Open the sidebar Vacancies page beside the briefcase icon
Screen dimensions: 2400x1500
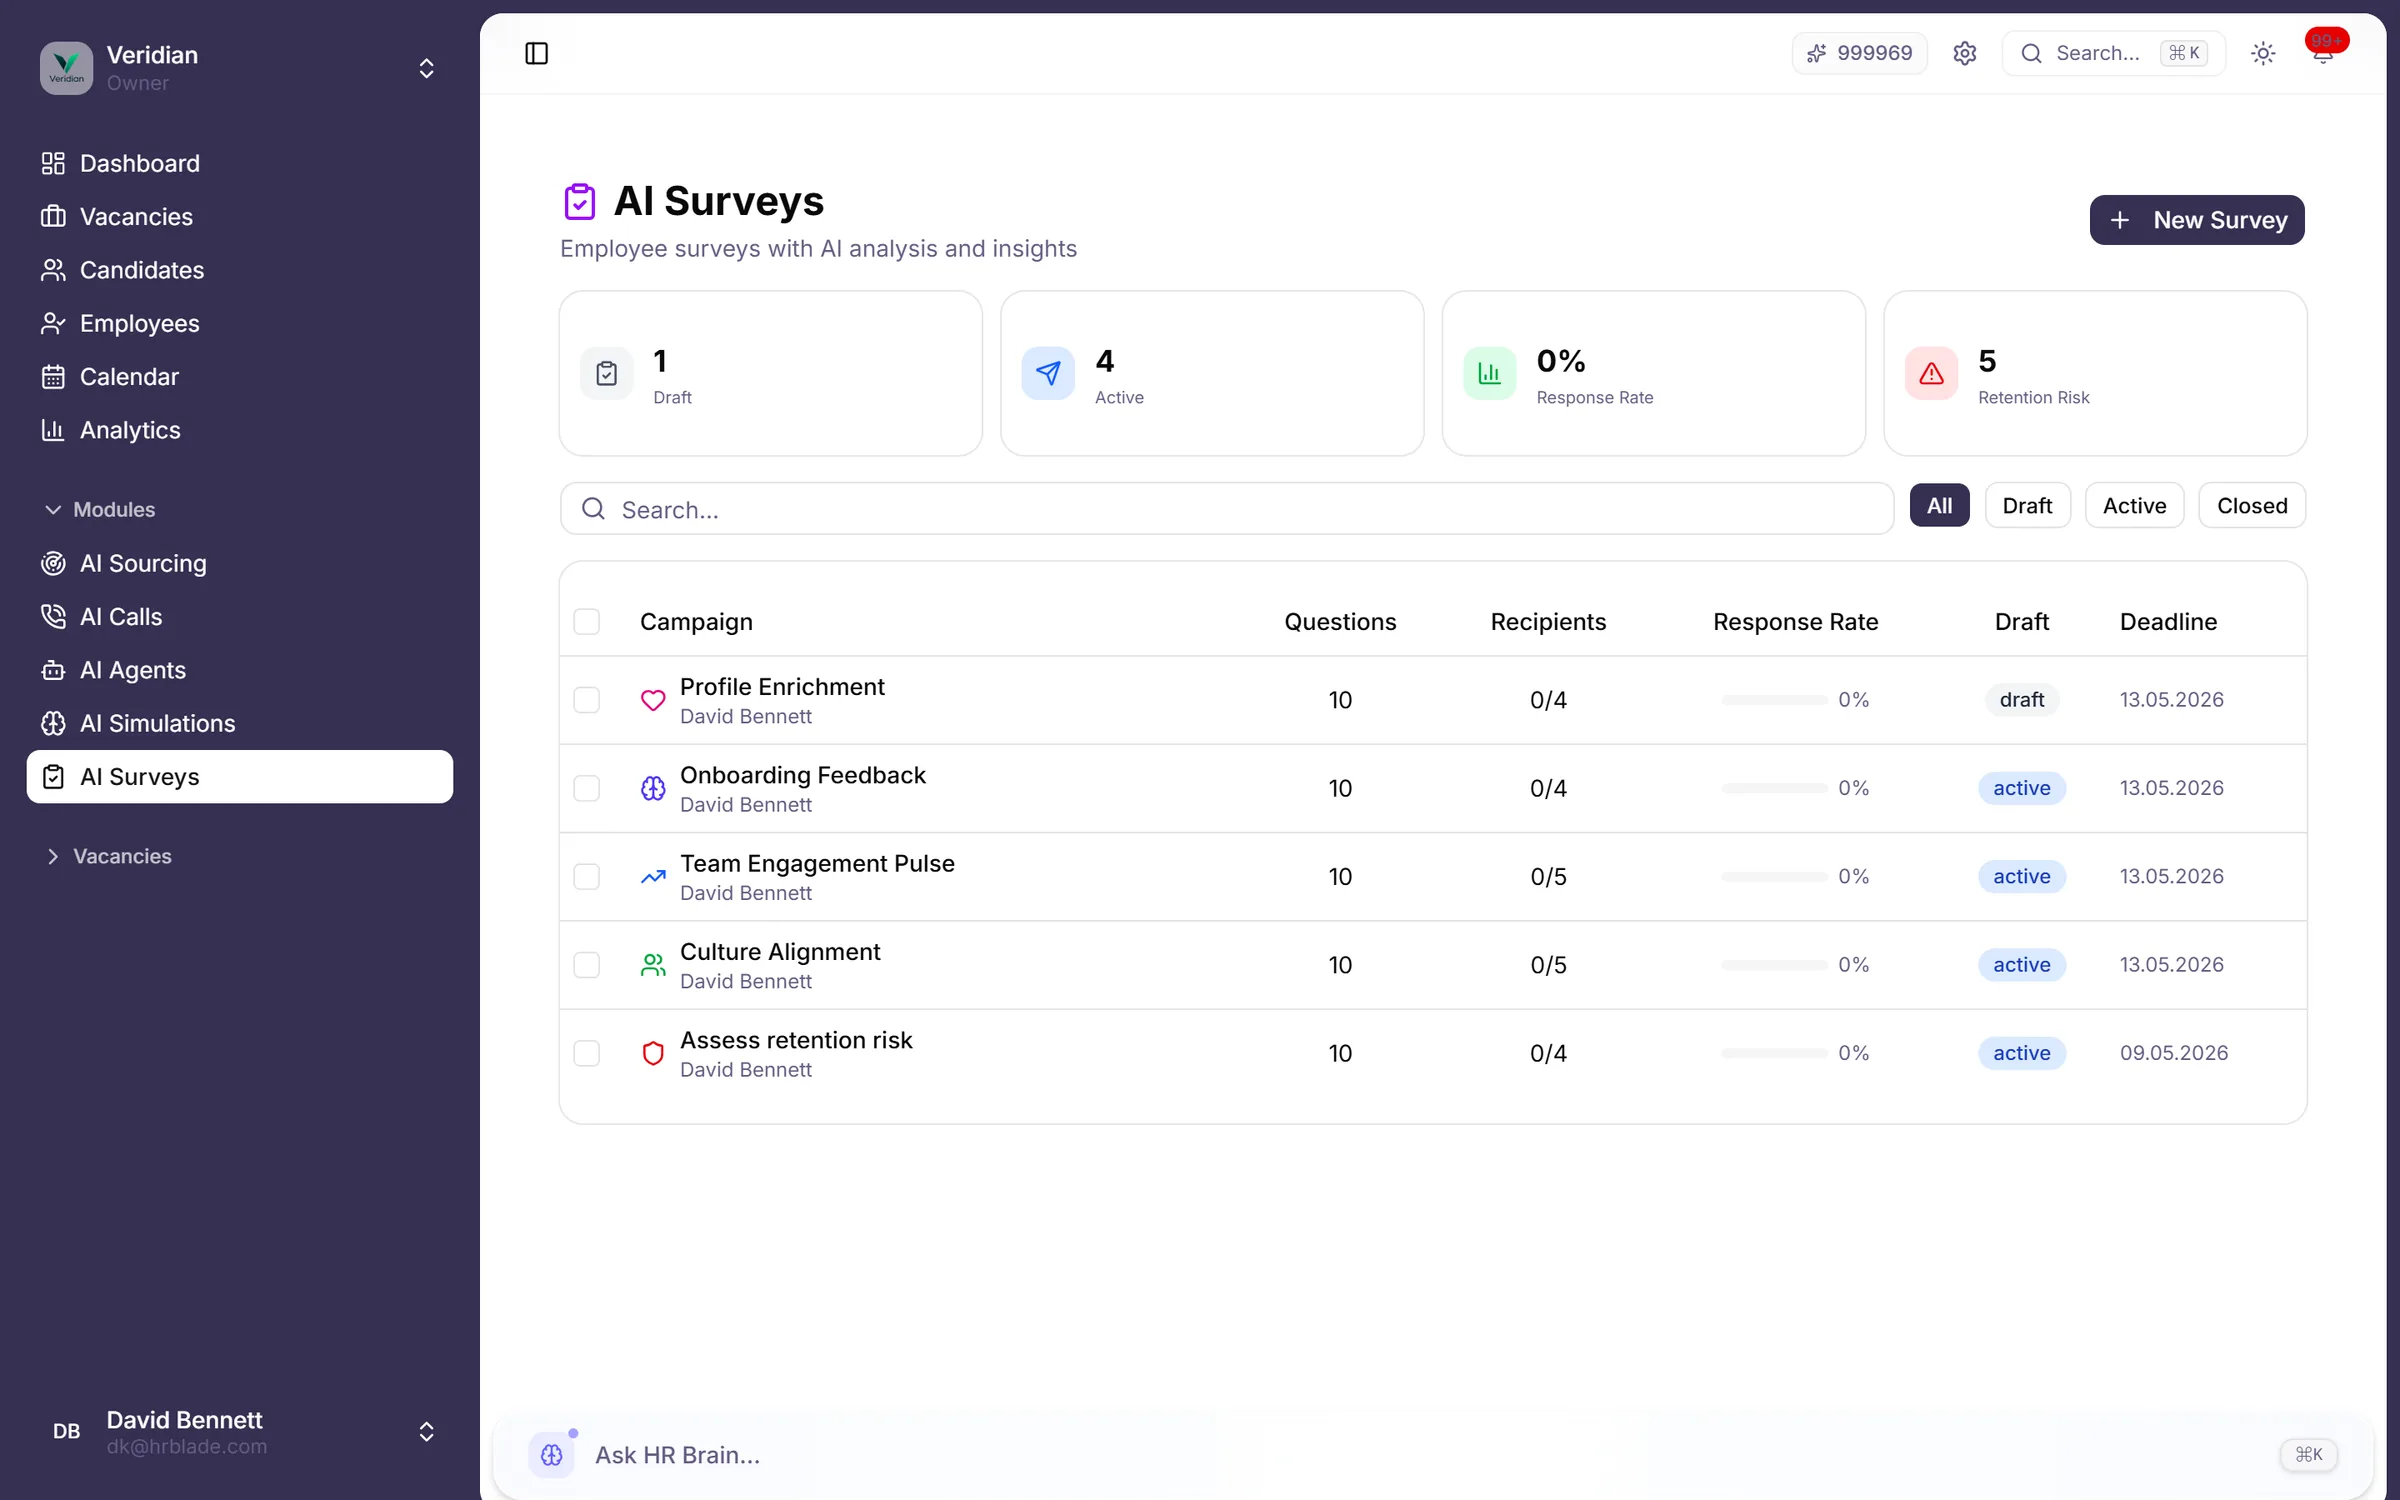pyautogui.click(x=240, y=216)
